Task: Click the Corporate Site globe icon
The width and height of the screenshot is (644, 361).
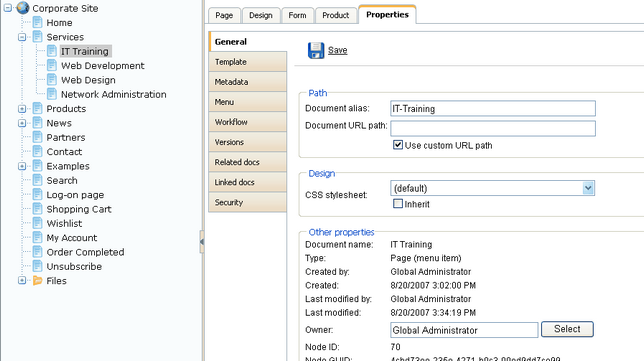Action: point(23,7)
